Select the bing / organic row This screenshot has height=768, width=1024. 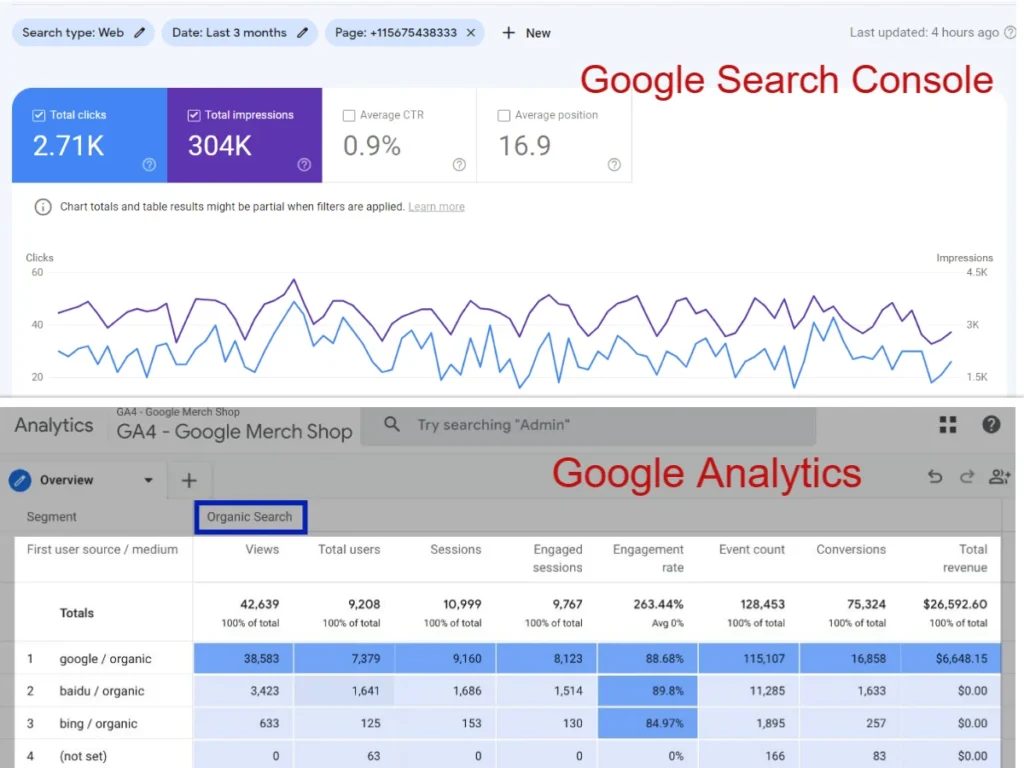pyautogui.click(x=507, y=723)
